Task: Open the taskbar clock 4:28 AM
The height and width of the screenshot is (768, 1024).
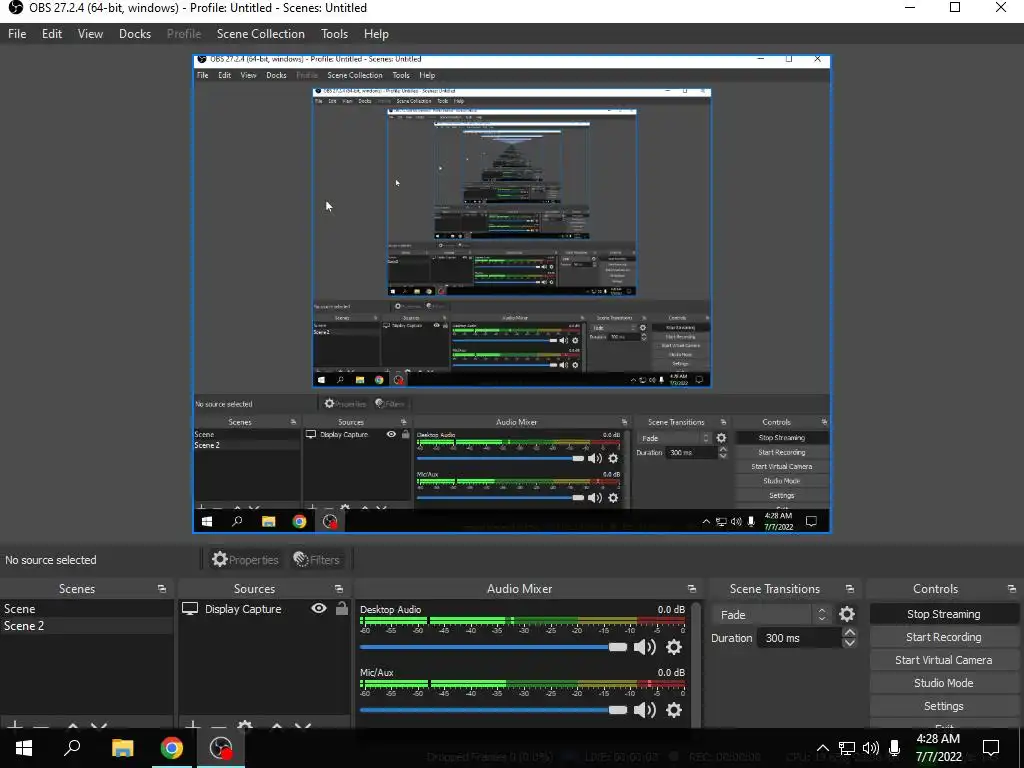Action: click(938, 748)
